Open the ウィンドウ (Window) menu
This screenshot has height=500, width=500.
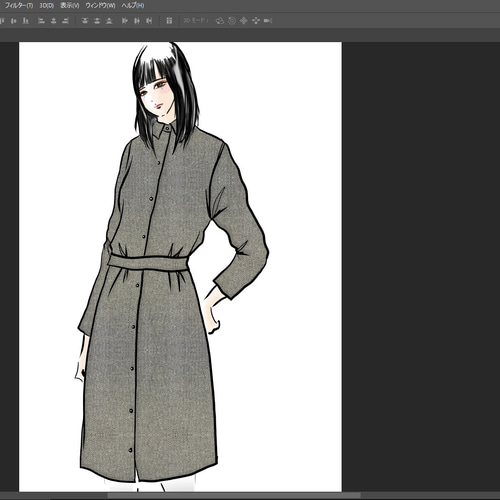tap(100, 6)
